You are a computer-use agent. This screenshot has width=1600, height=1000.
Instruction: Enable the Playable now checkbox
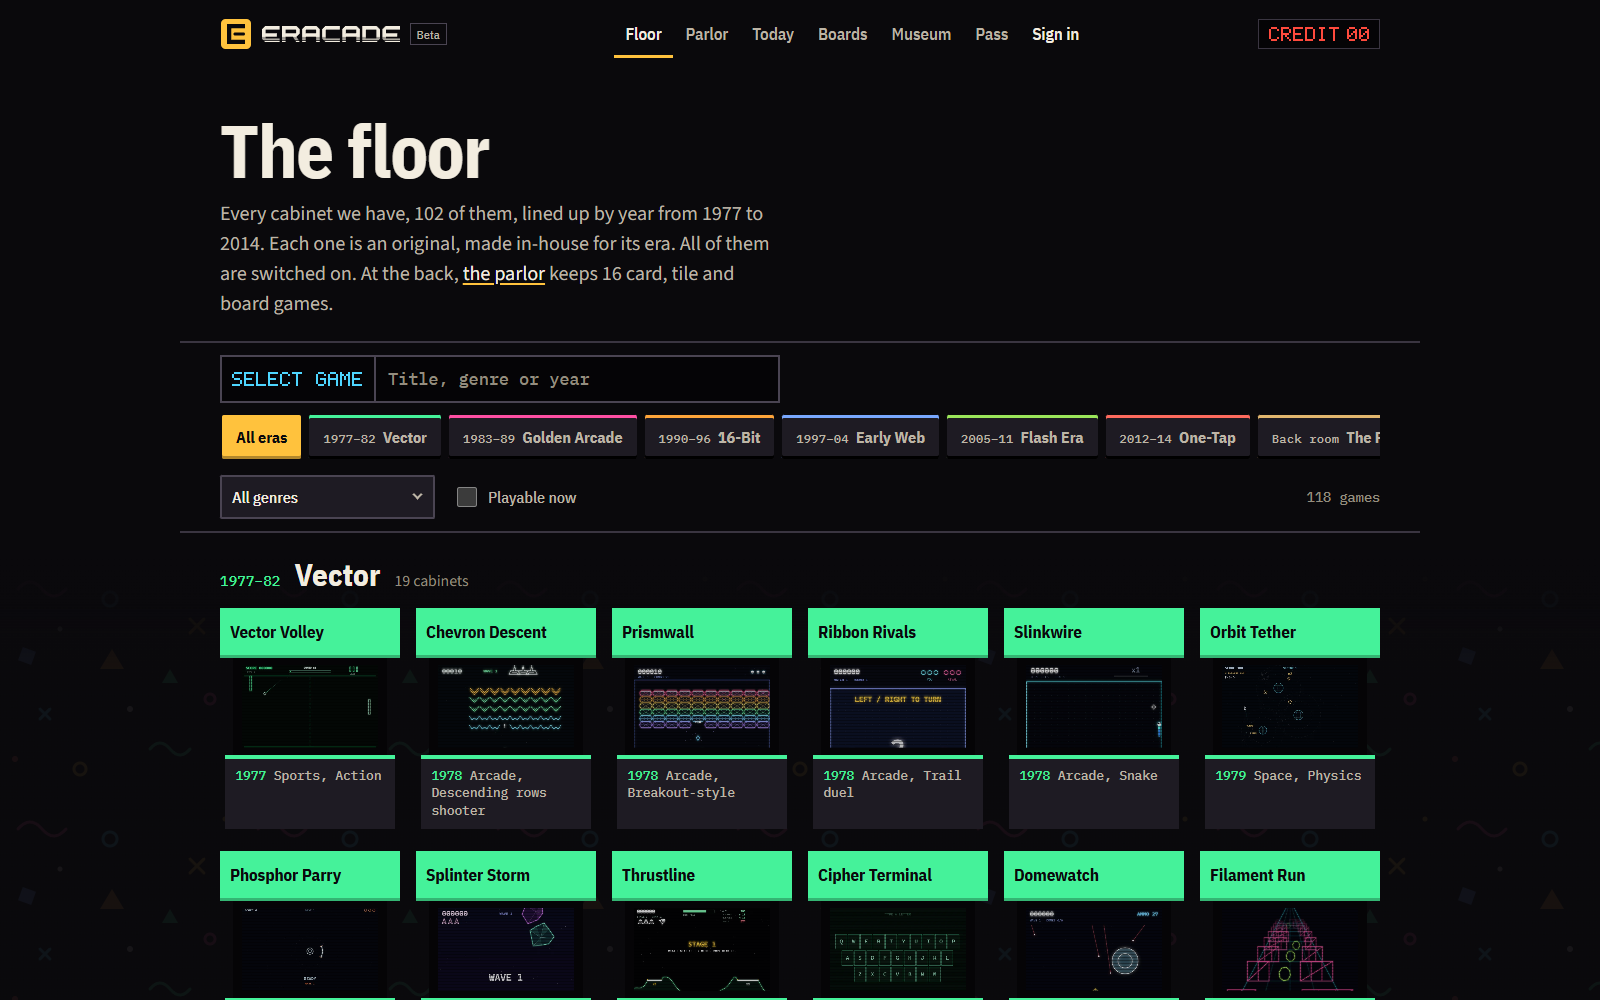[467, 497]
